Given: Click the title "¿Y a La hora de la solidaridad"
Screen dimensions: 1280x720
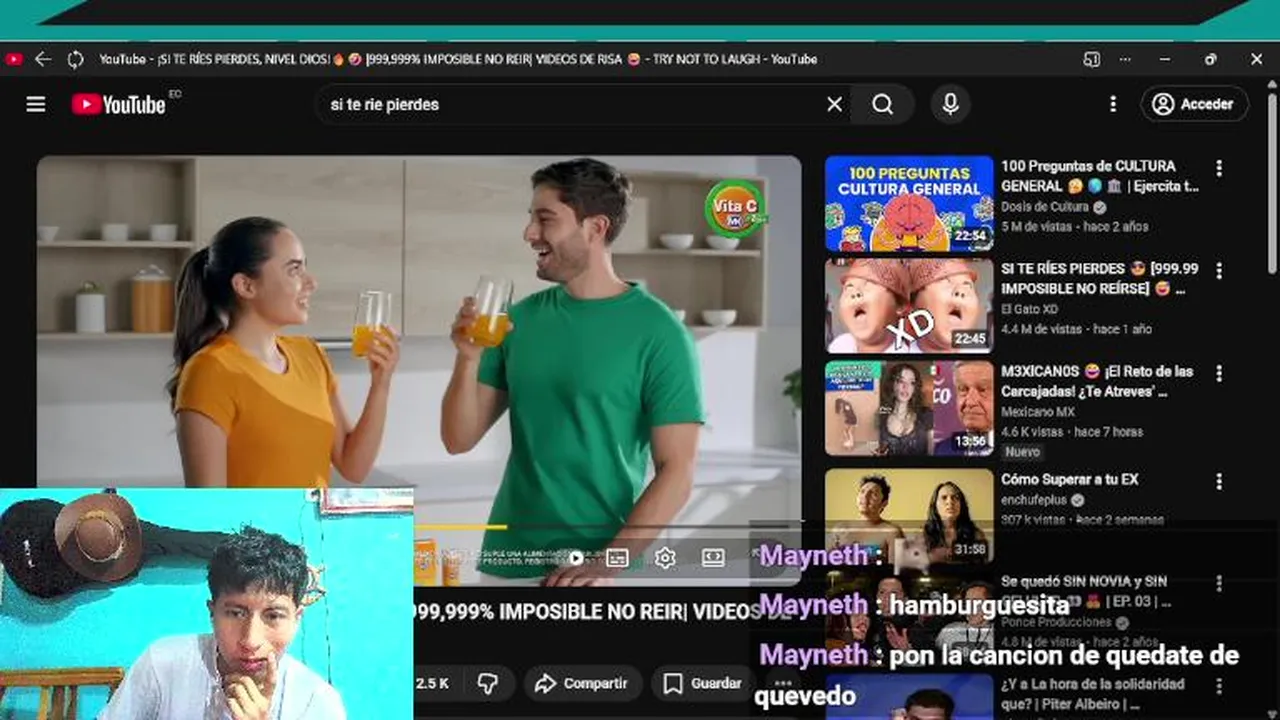Looking at the screenshot, I should 1093,684.
